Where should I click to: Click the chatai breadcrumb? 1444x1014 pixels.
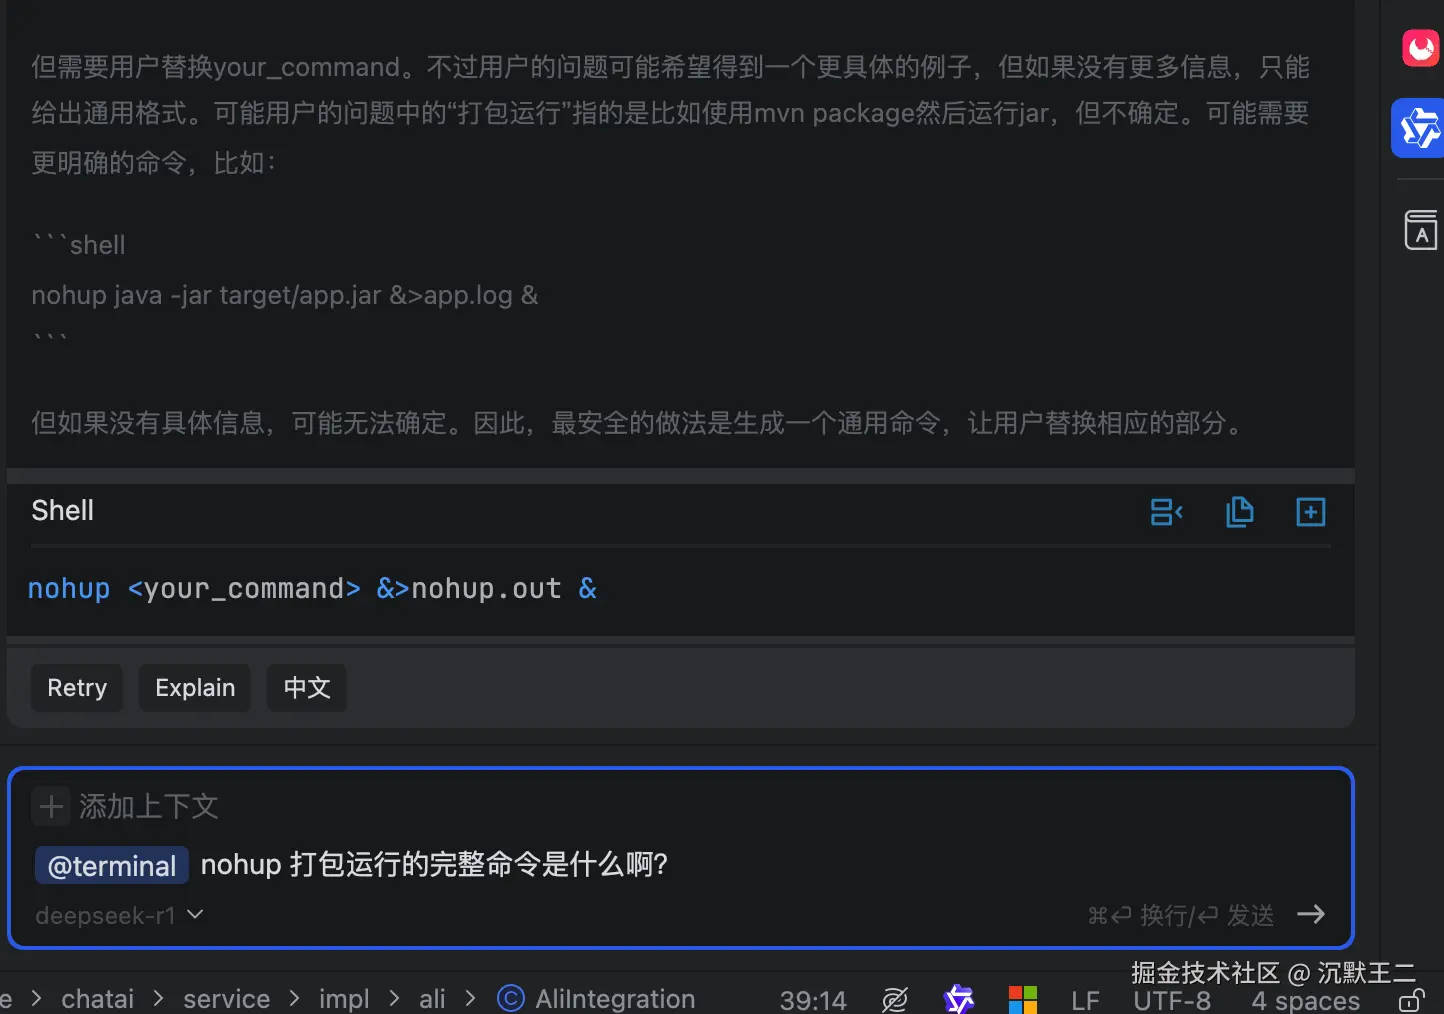click(x=97, y=999)
